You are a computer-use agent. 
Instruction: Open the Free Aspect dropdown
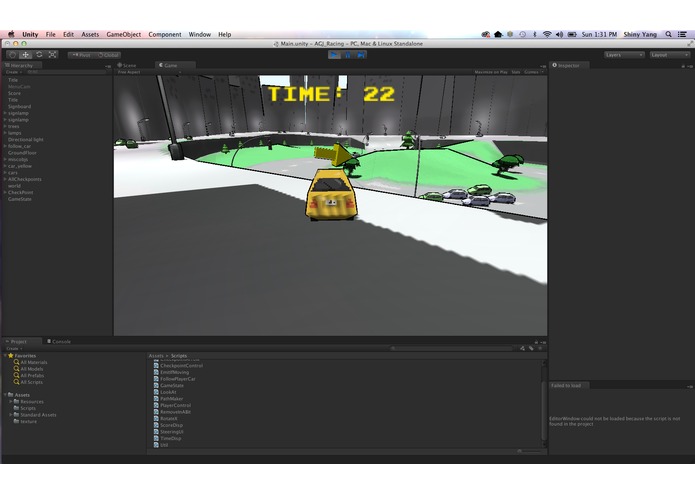(149, 72)
